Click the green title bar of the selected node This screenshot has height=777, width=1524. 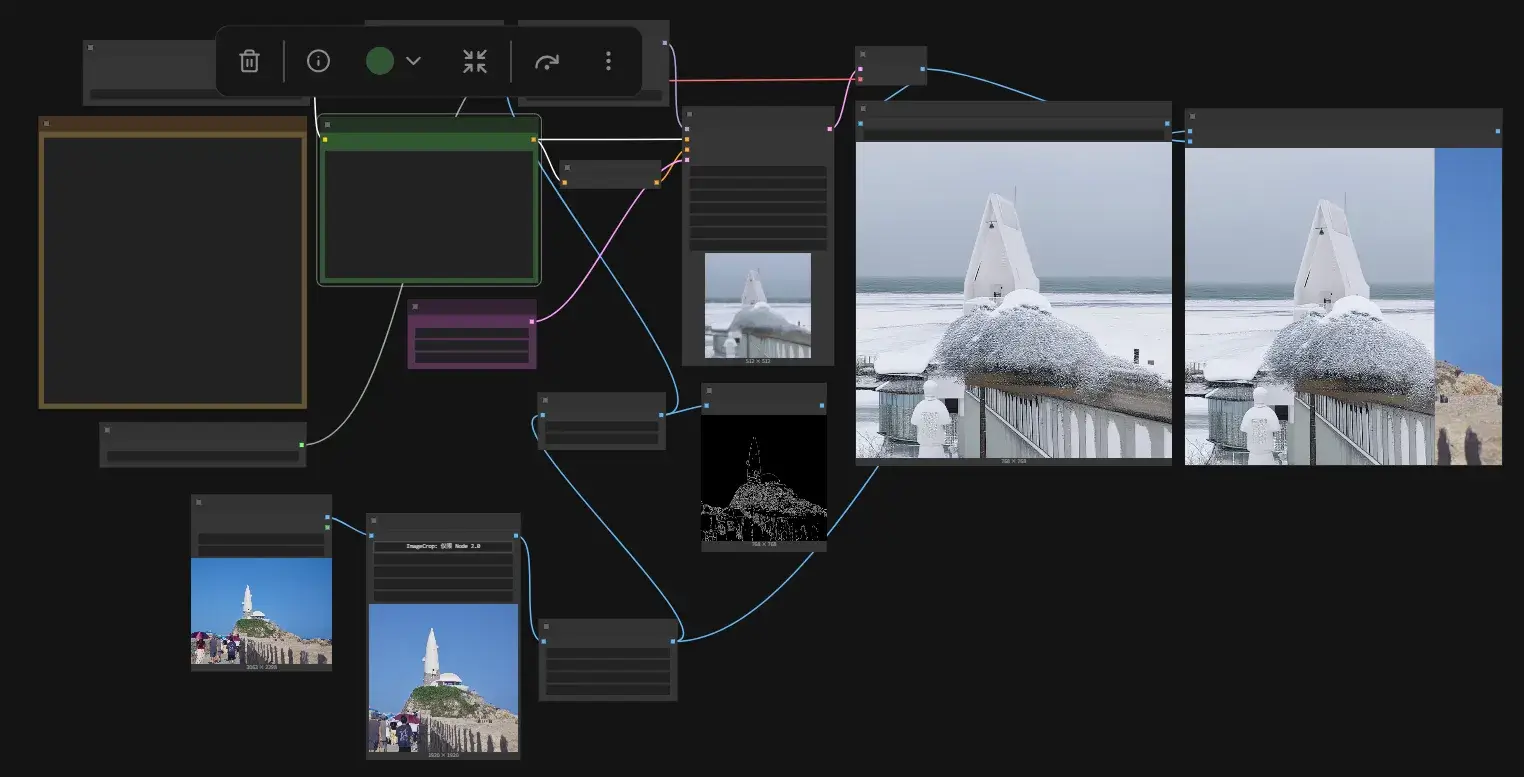click(429, 126)
